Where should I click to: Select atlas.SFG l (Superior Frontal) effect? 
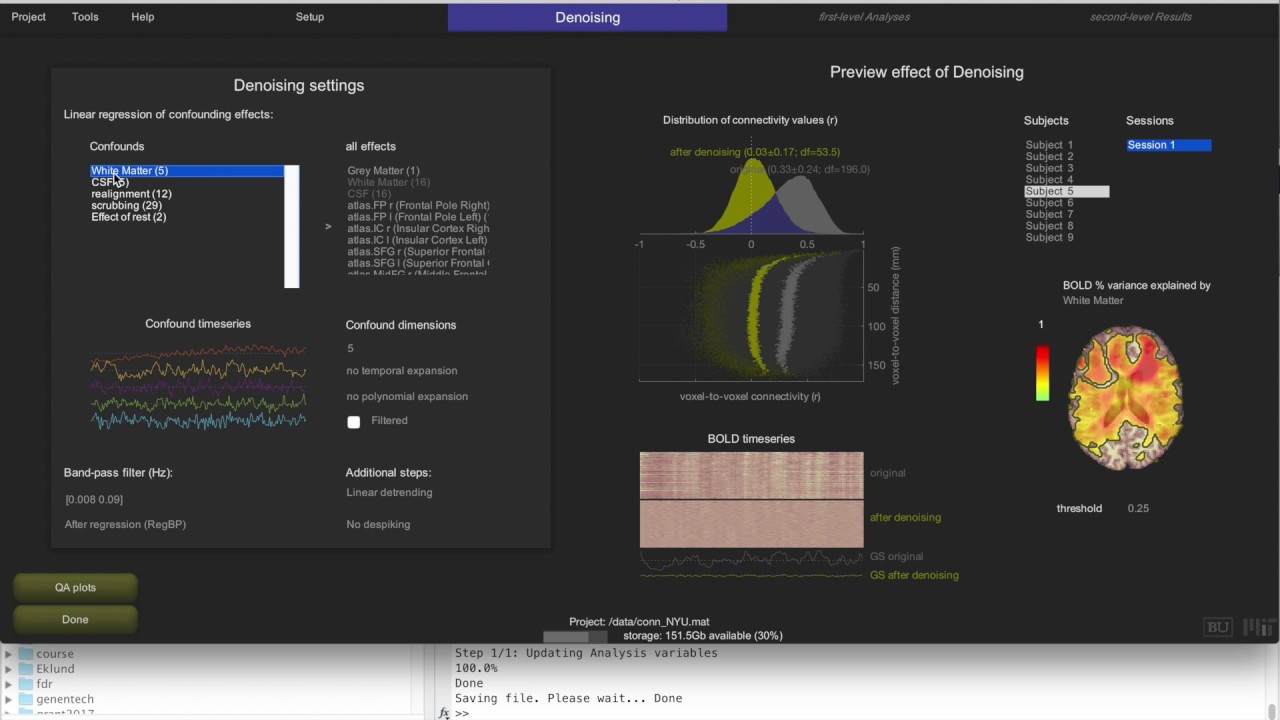[x=418, y=263]
